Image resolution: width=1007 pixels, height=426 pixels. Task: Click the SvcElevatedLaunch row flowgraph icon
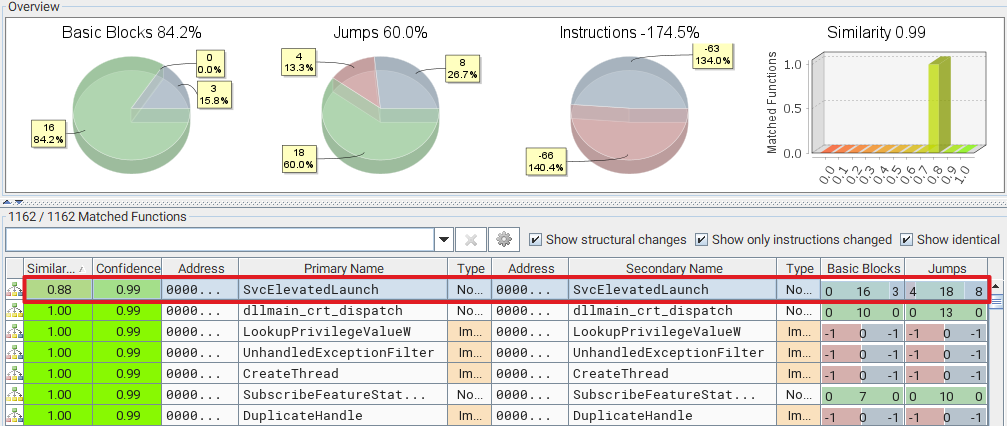(x=13, y=290)
